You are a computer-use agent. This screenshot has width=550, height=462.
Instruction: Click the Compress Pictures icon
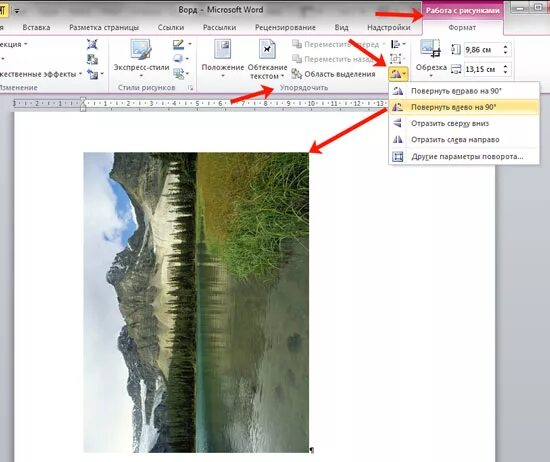(x=92, y=45)
